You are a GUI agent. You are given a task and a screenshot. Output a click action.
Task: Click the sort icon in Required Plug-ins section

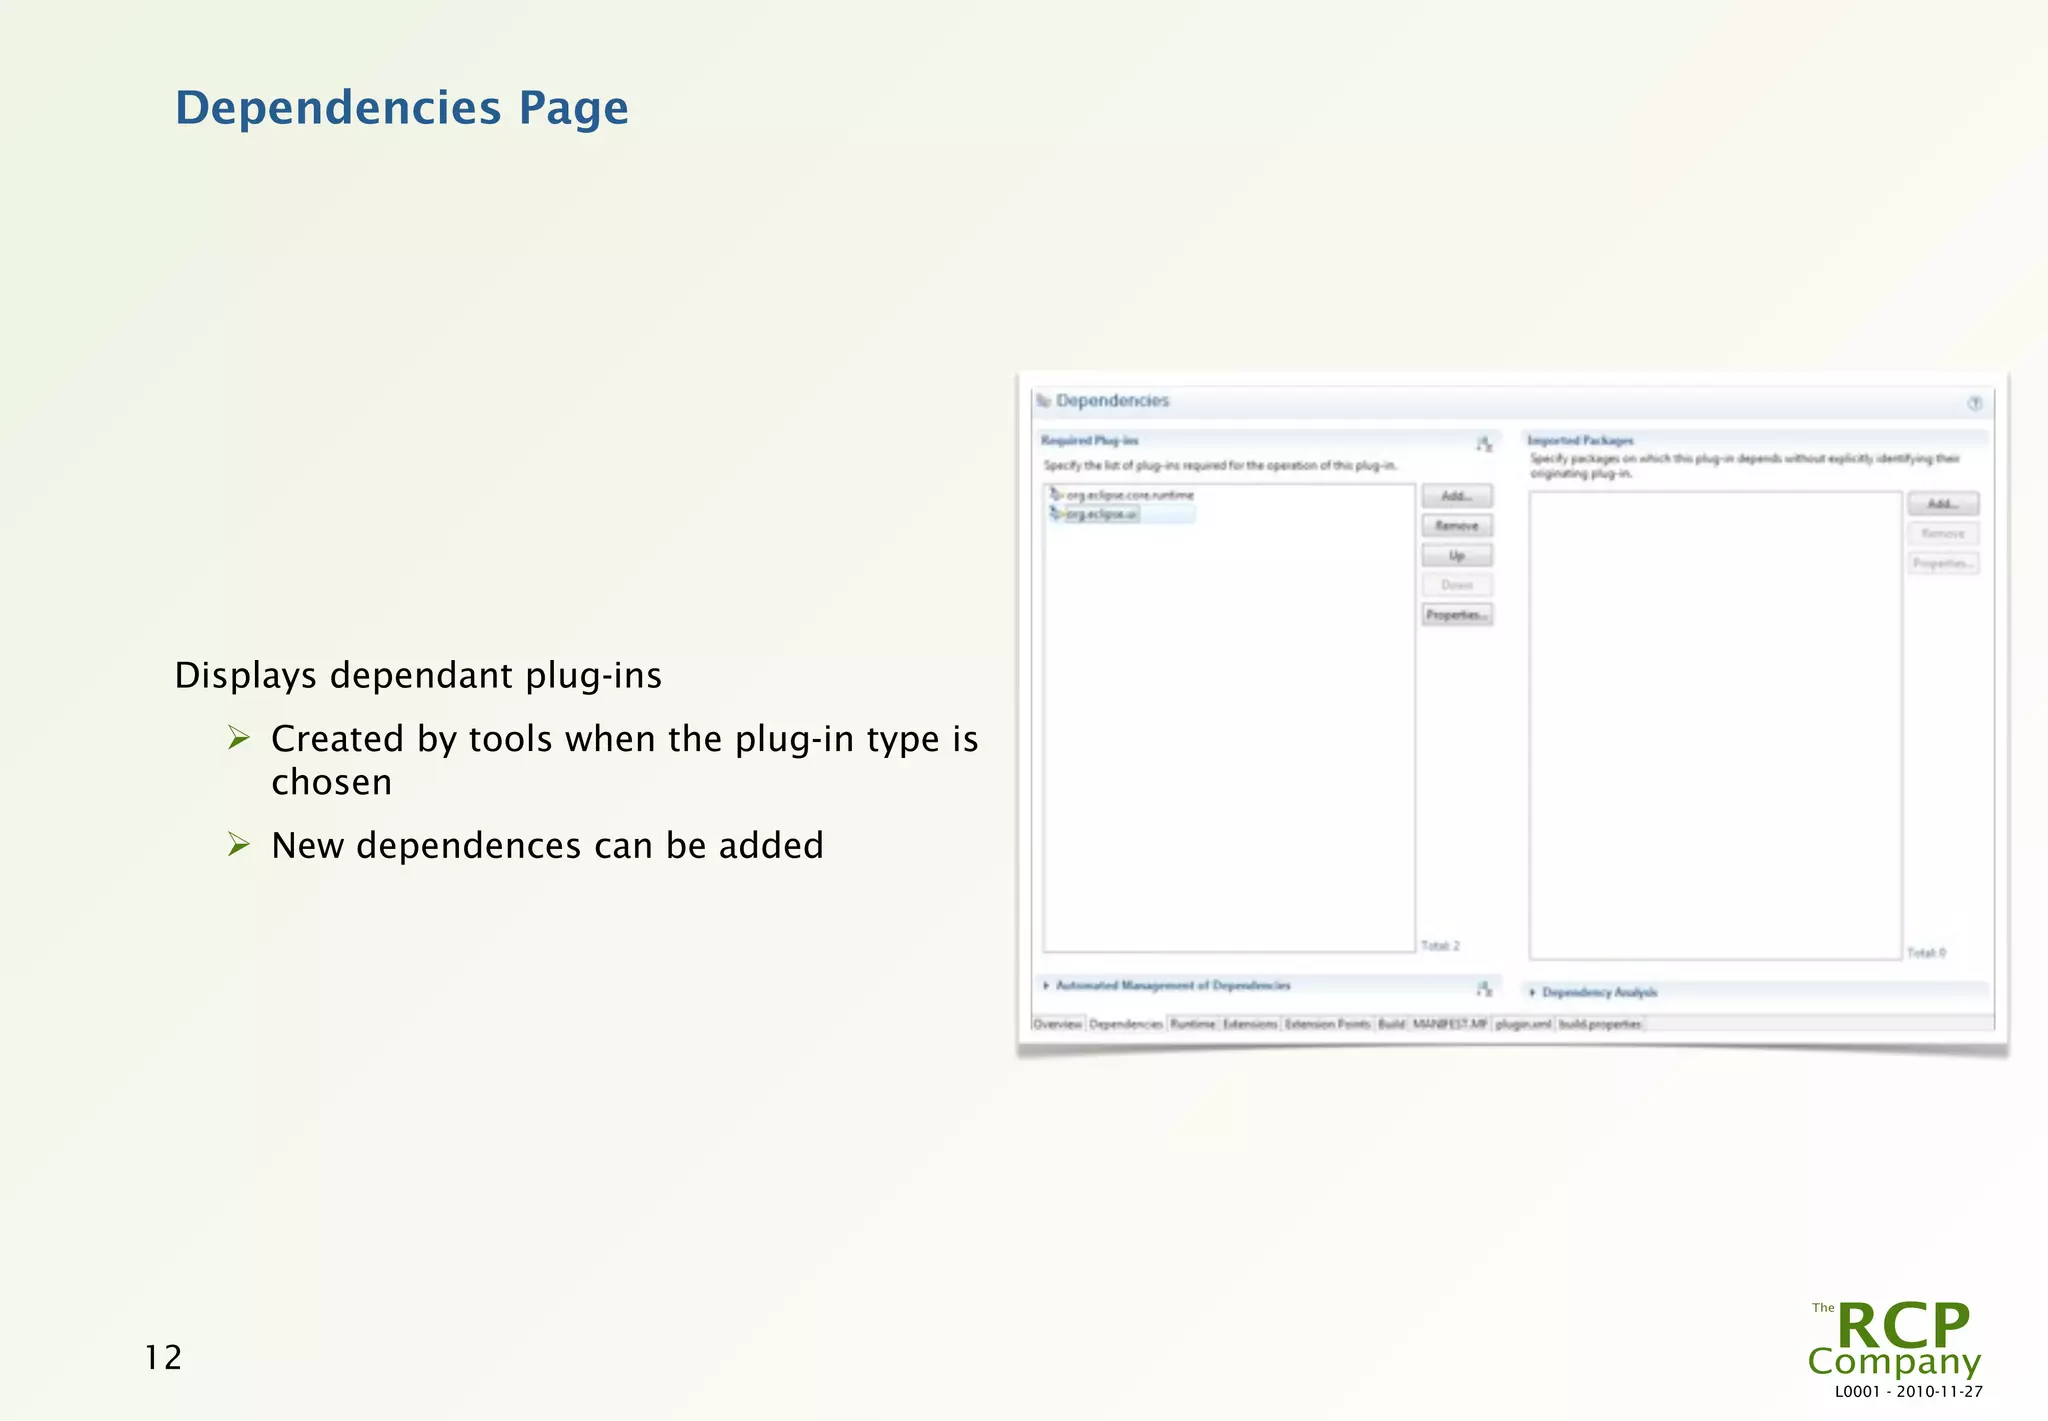pyautogui.click(x=1484, y=443)
